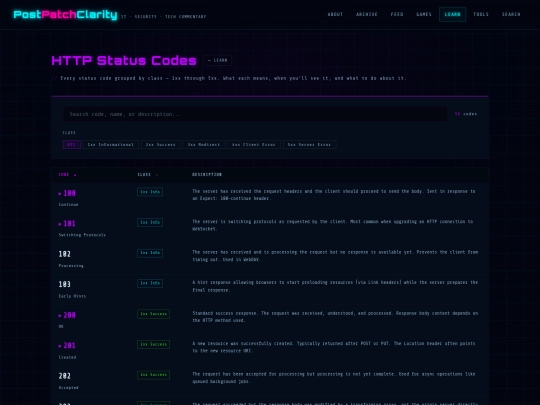Sort by the Code column header

tap(68, 175)
